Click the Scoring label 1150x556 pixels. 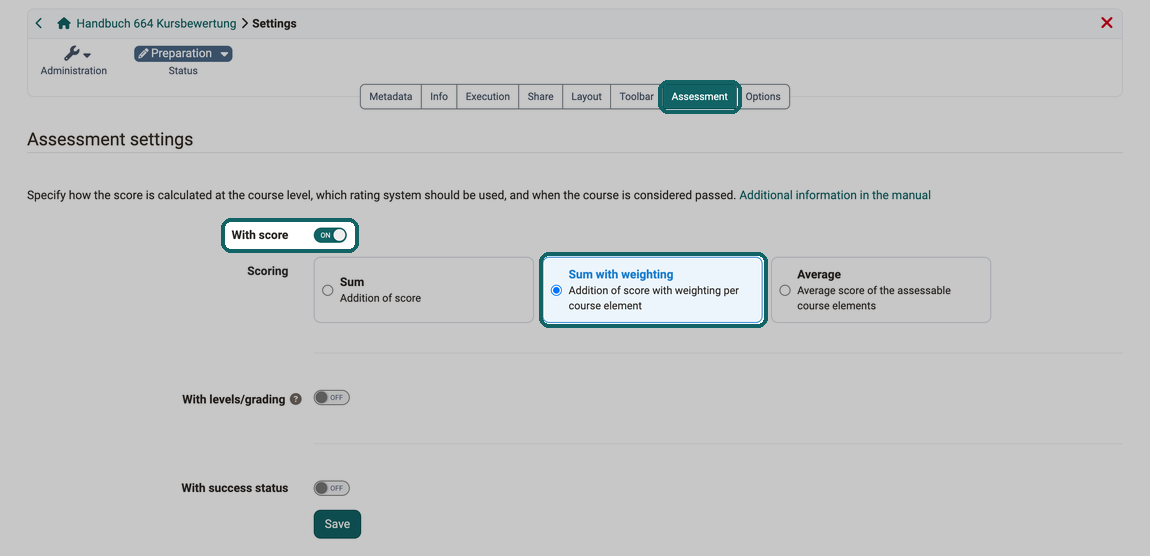click(268, 271)
